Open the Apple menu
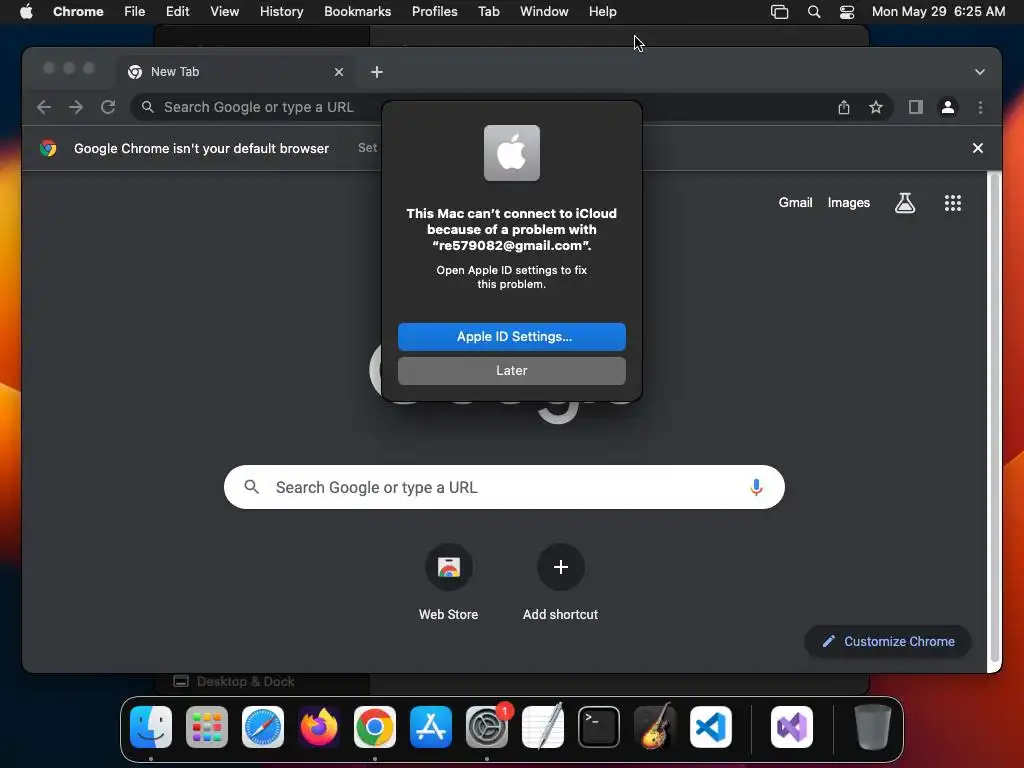The image size is (1024, 768). 25,11
